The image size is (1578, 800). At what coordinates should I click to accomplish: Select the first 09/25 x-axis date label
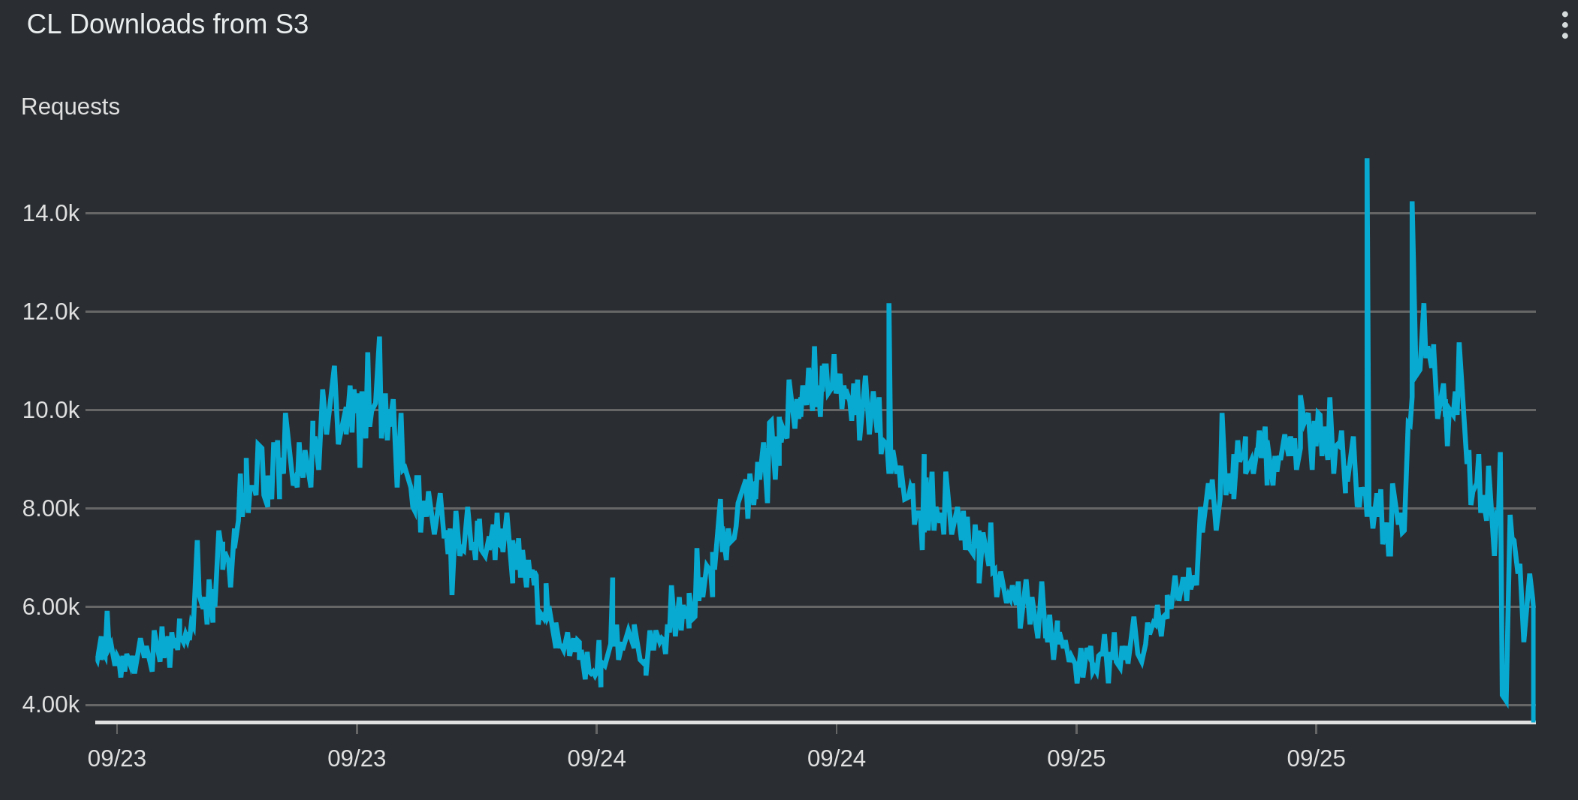[1076, 758]
